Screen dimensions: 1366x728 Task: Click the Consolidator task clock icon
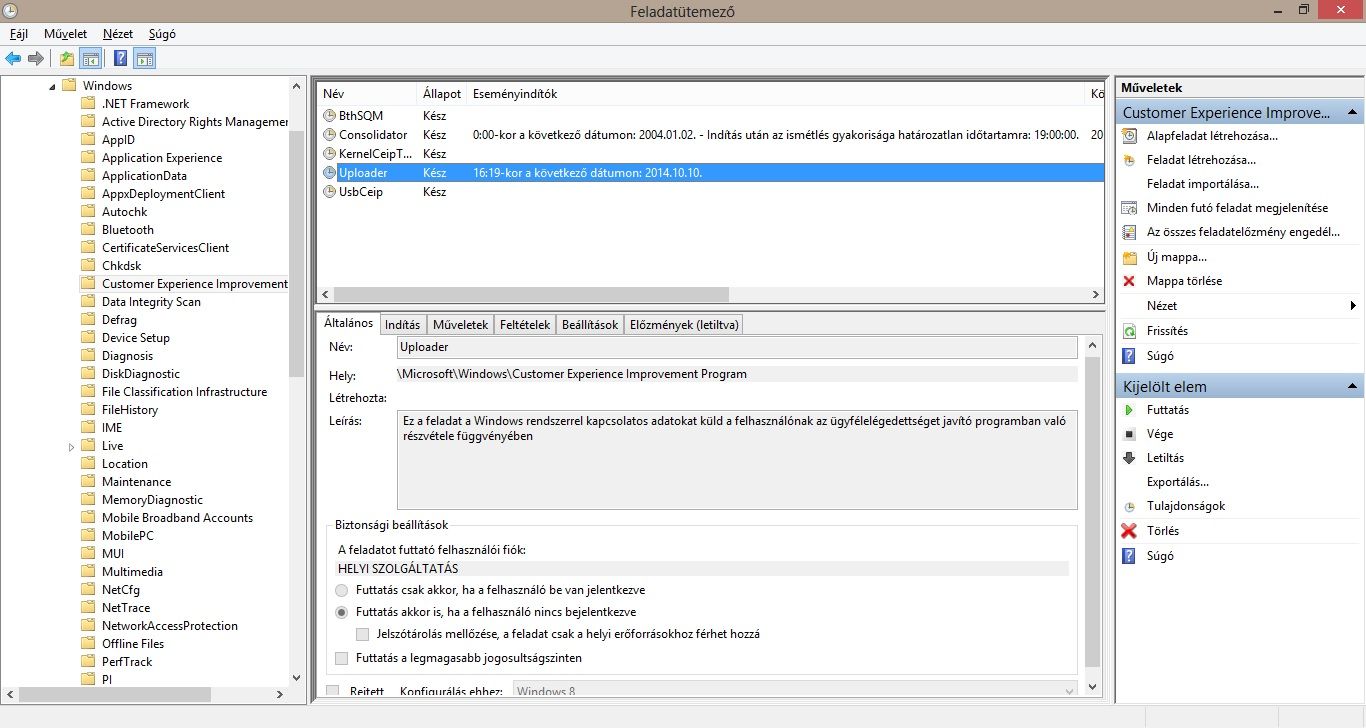[x=329, y=135]
